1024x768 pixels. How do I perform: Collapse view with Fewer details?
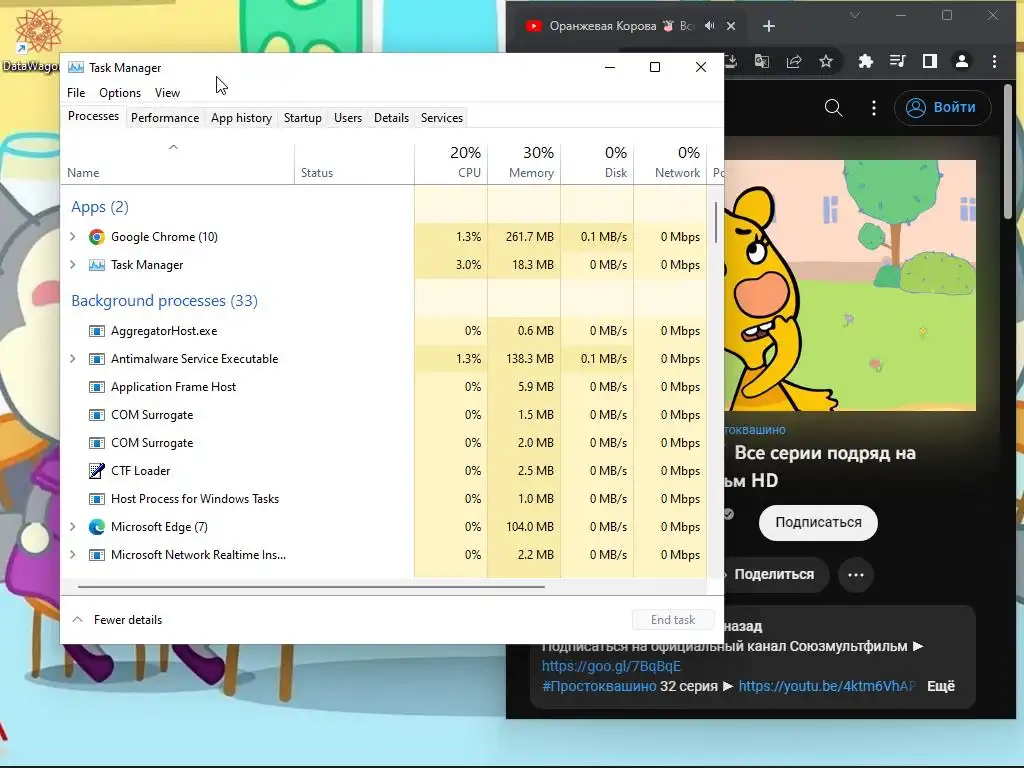click(118, 620)
